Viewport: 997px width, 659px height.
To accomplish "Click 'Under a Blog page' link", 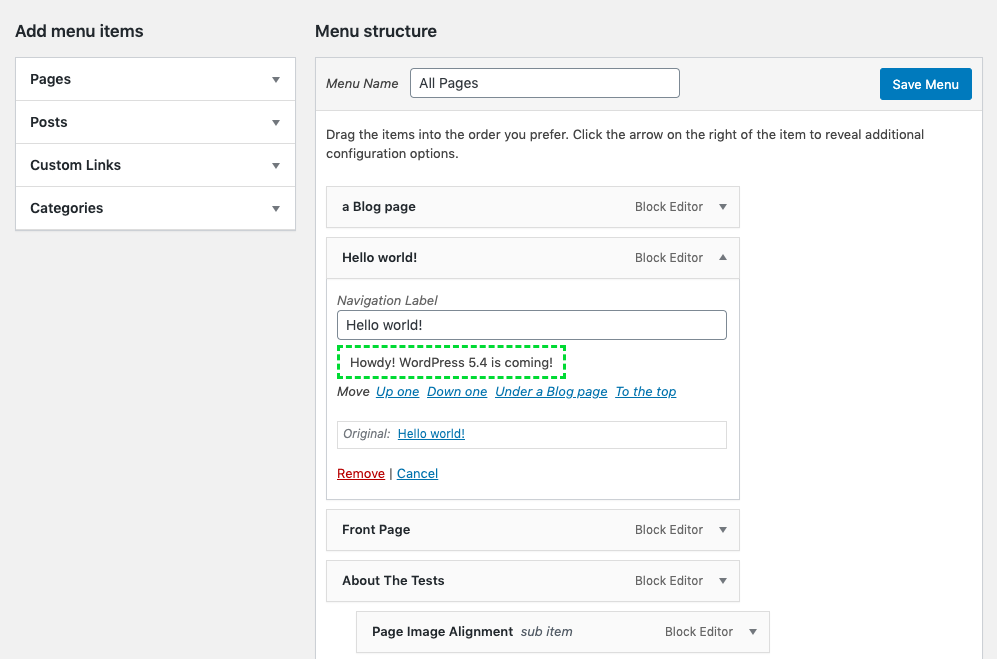I will [551, 392].
